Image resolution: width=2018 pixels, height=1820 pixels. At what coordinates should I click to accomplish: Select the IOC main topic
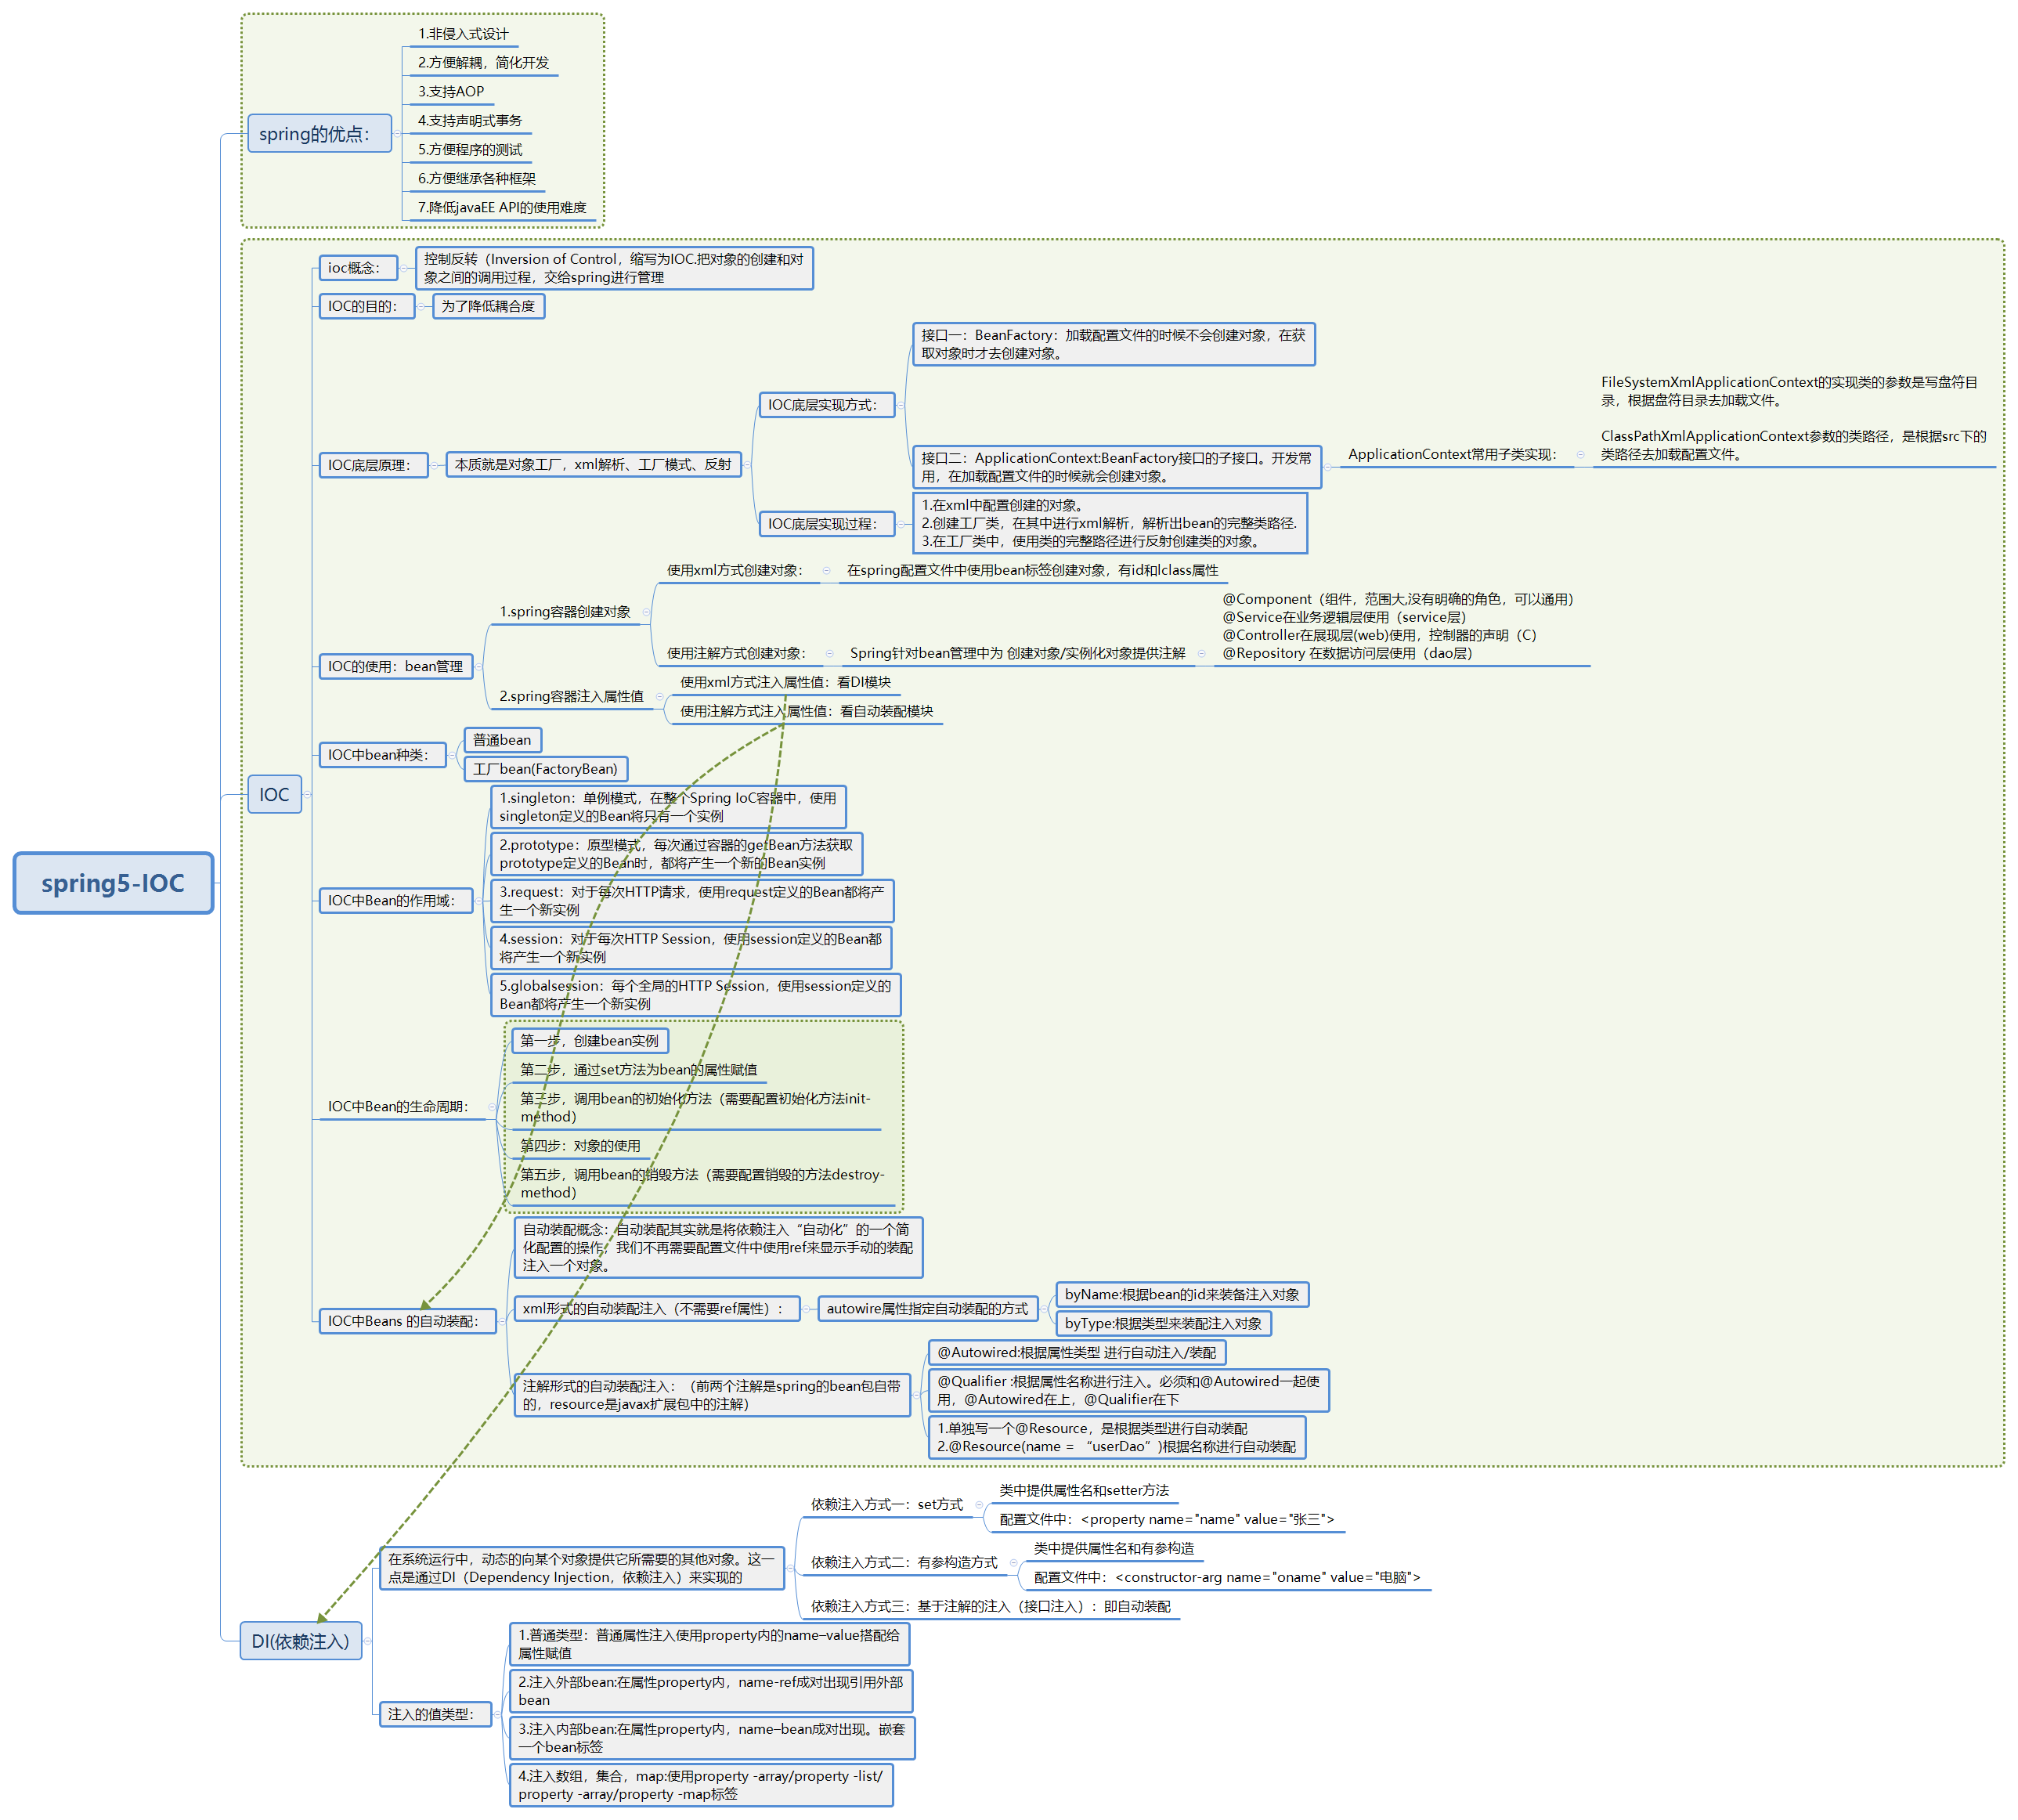click(x=274, y=795)
